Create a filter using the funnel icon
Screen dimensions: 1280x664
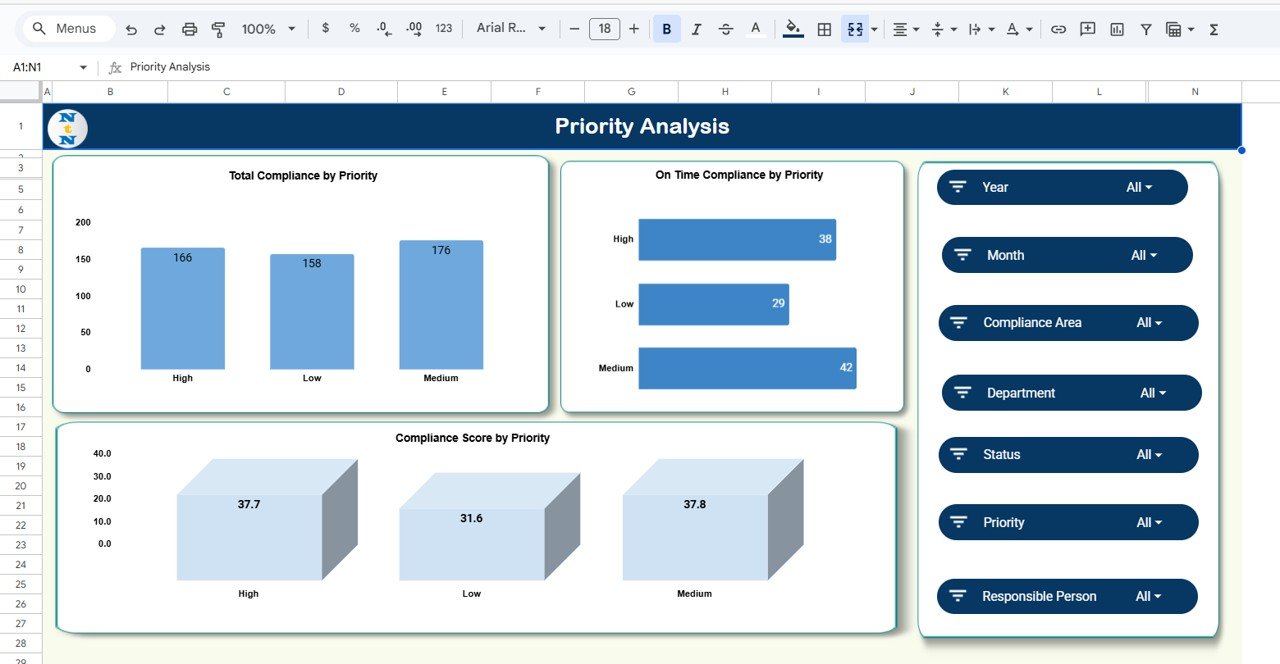point(1145,29)
